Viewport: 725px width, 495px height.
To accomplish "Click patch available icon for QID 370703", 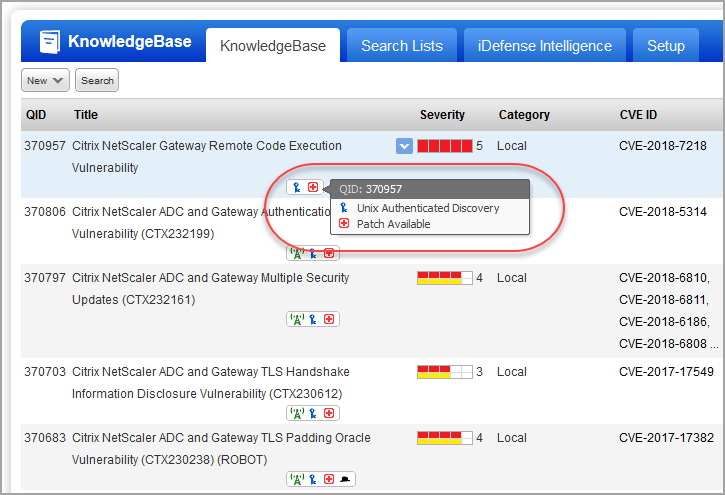I will click(329, 413).
